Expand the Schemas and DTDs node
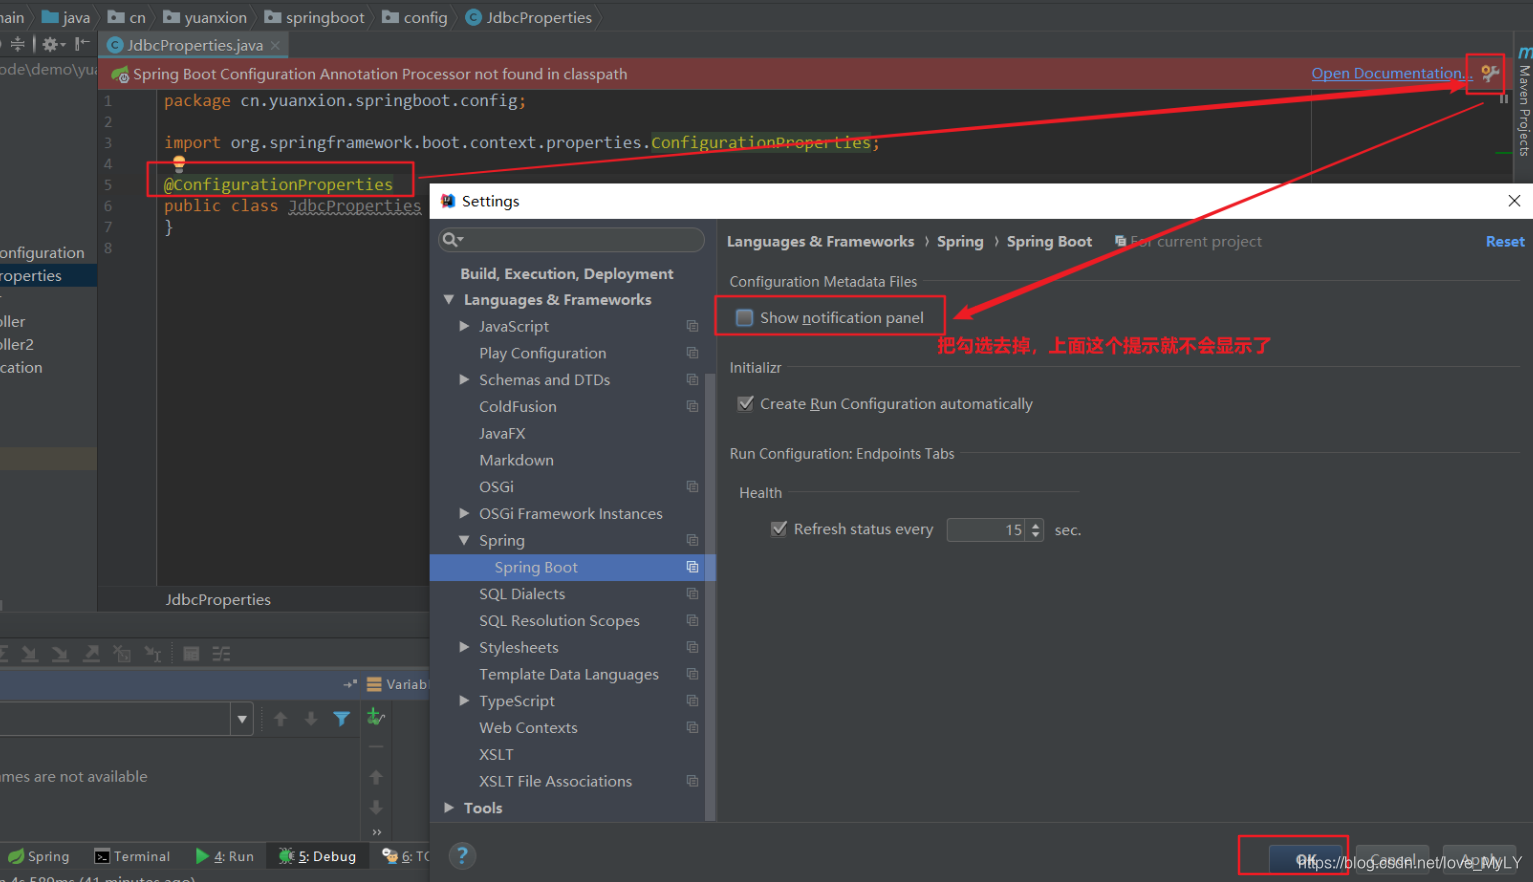The height and width of the screenshot is (882, 1533). tap(464, 380)
